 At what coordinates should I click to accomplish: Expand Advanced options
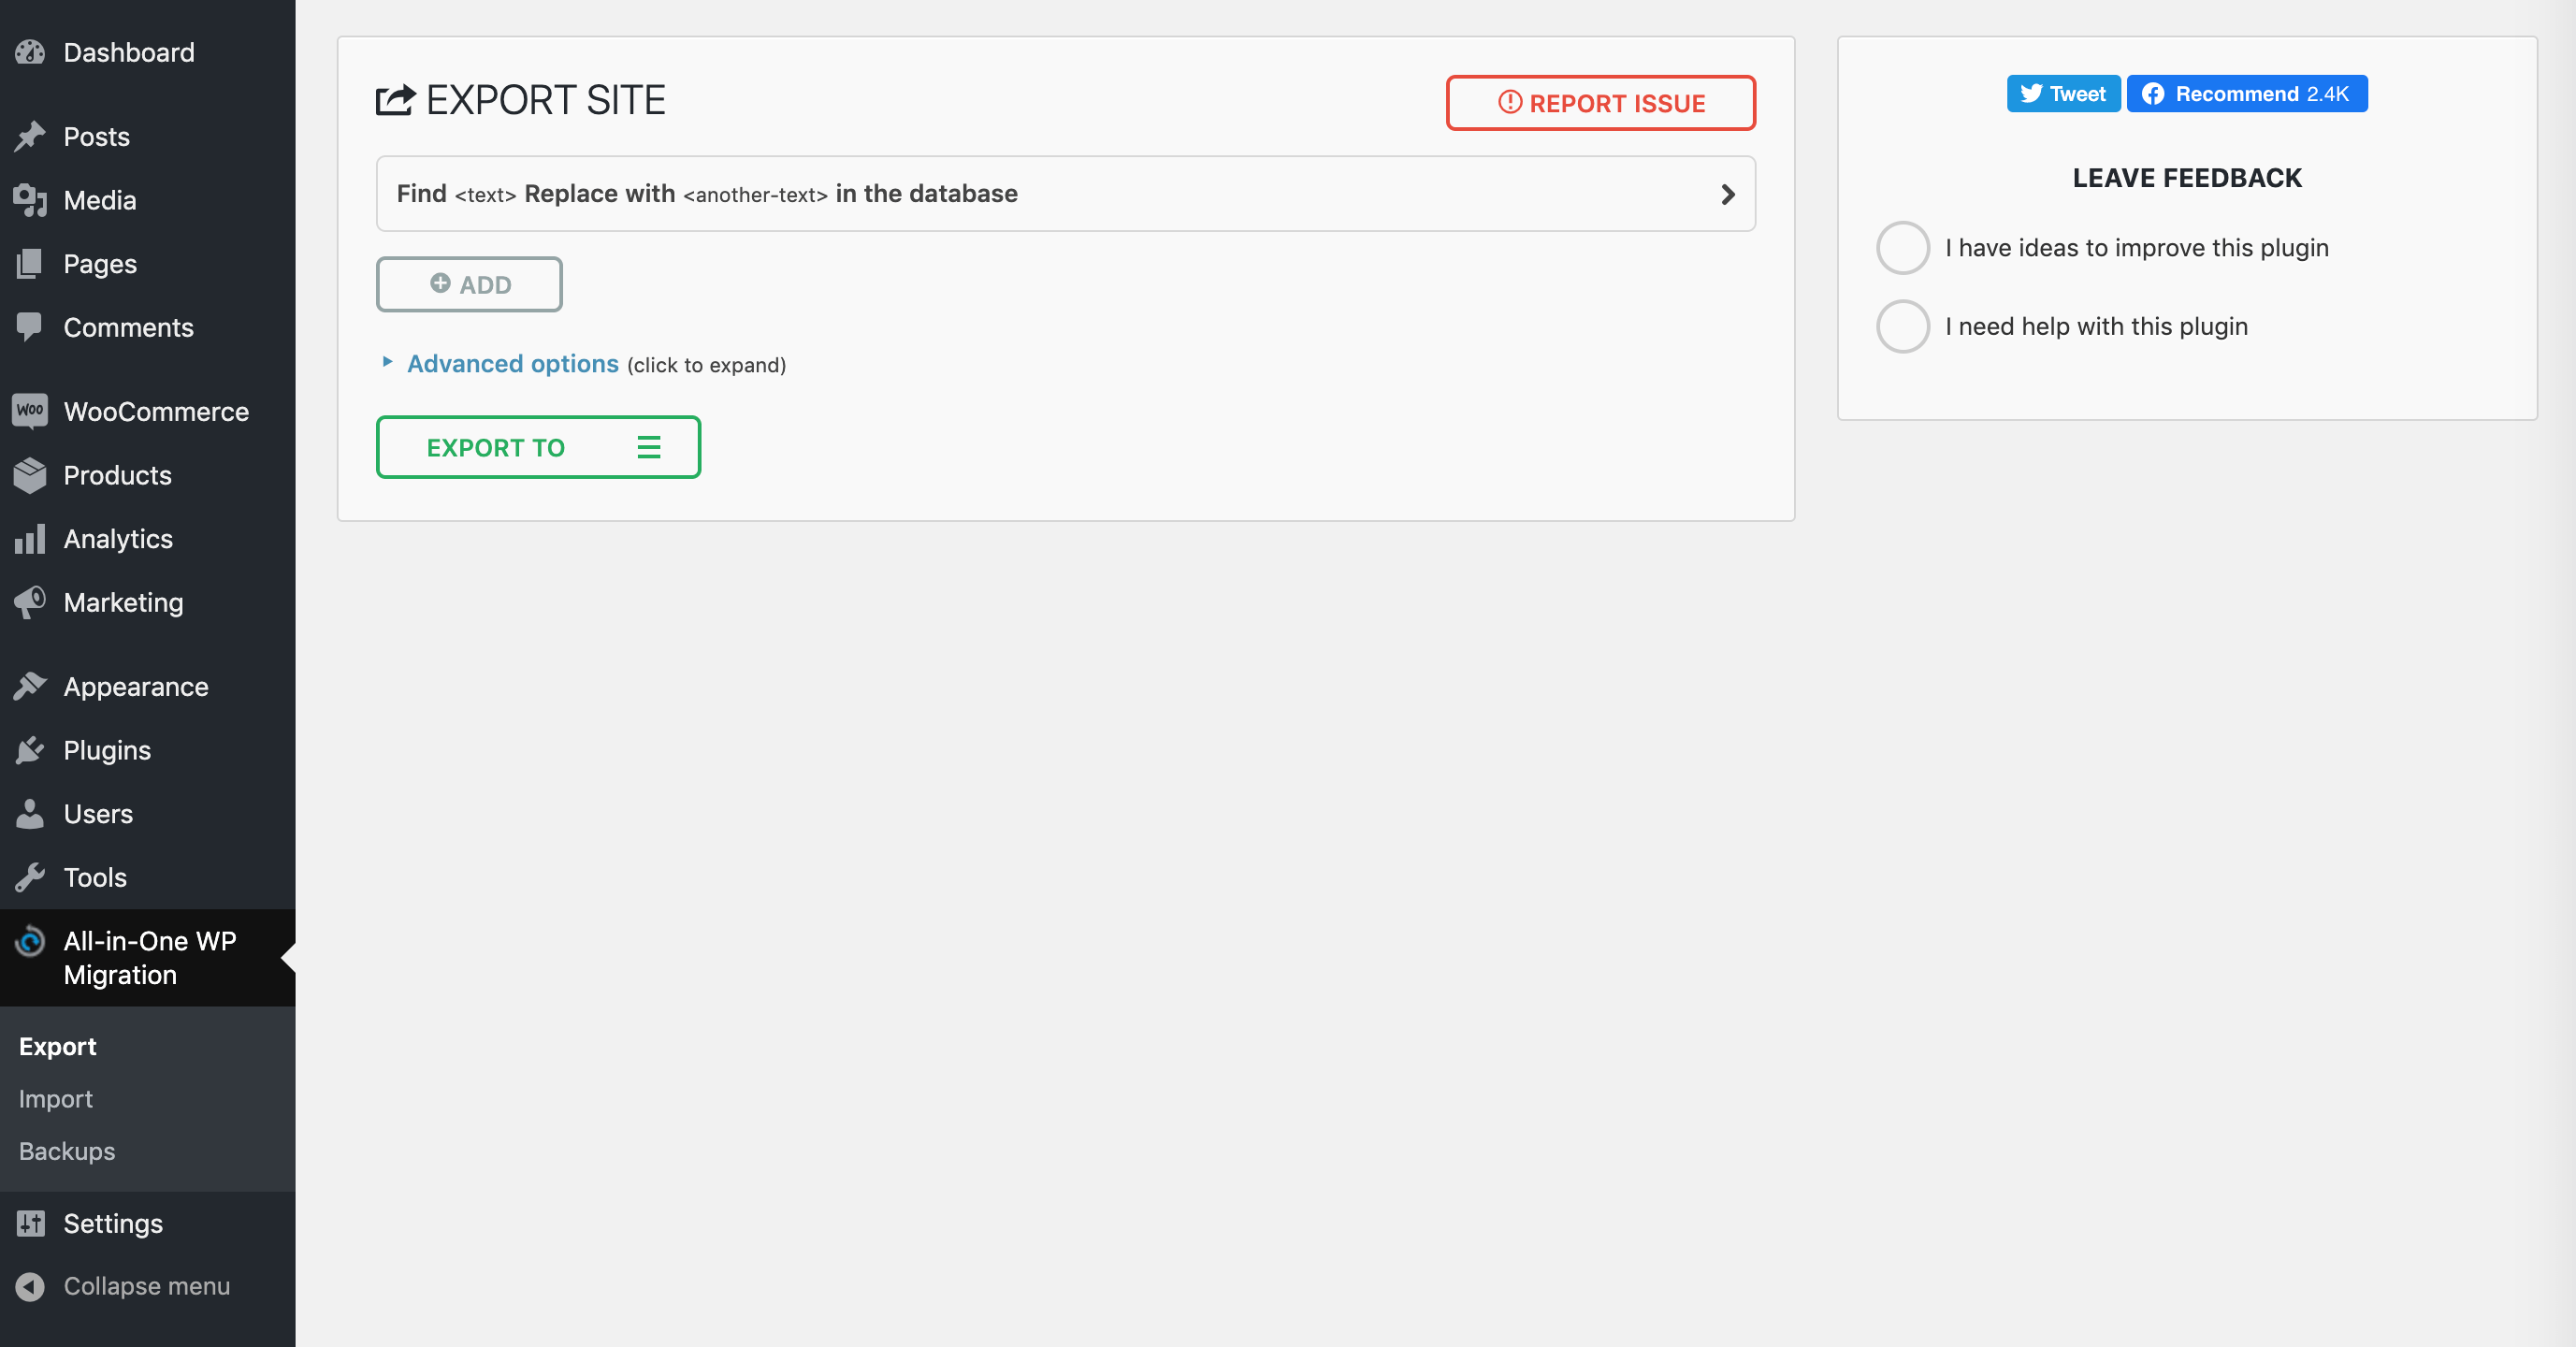click(x=512, y=363)
